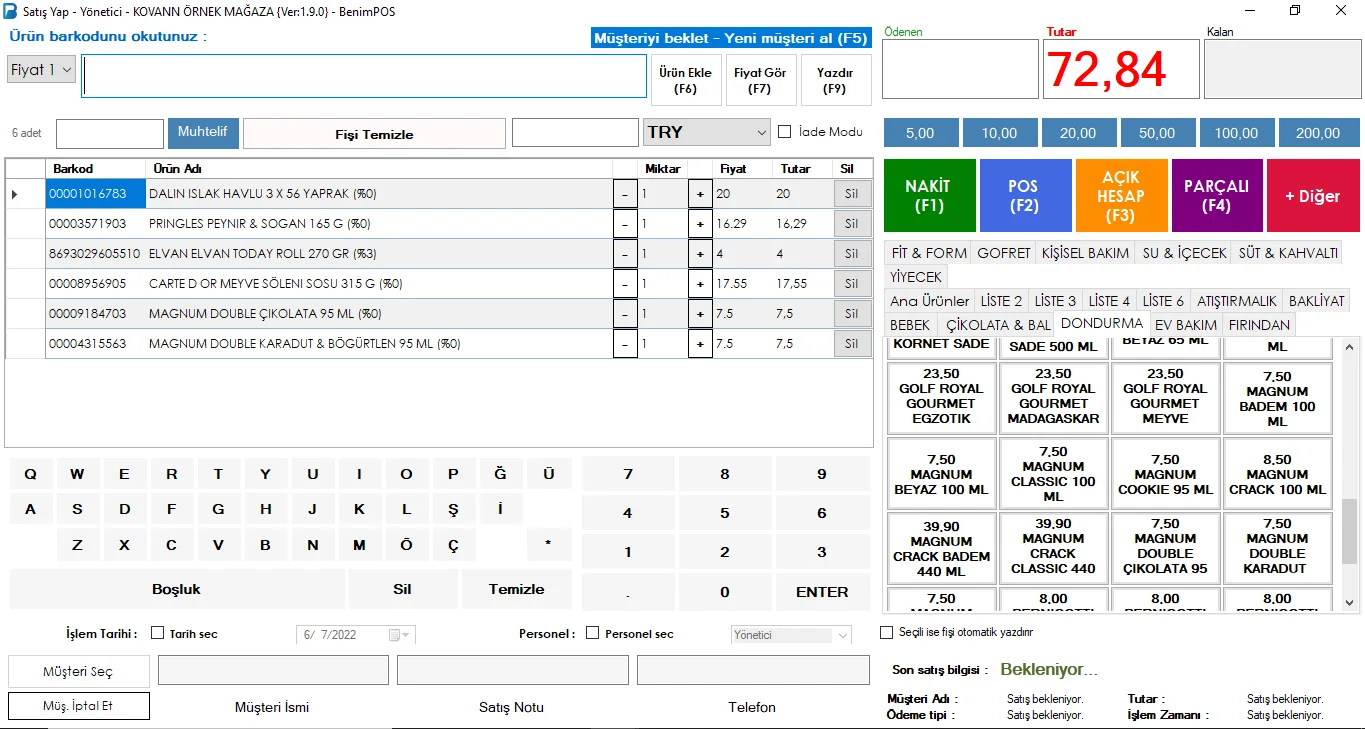Check the Tarih sec box
This screenshot has width=1365, height=729.
(157, 633)
